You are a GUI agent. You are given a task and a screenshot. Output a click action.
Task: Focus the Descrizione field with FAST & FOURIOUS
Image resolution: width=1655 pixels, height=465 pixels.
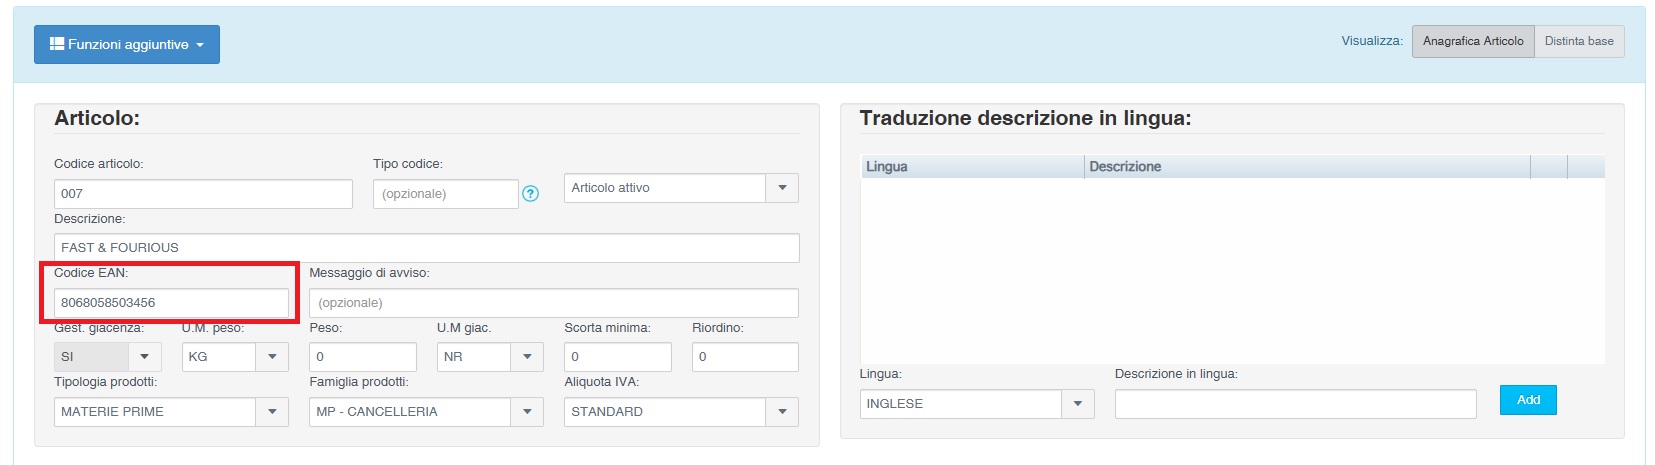[426, 248]
